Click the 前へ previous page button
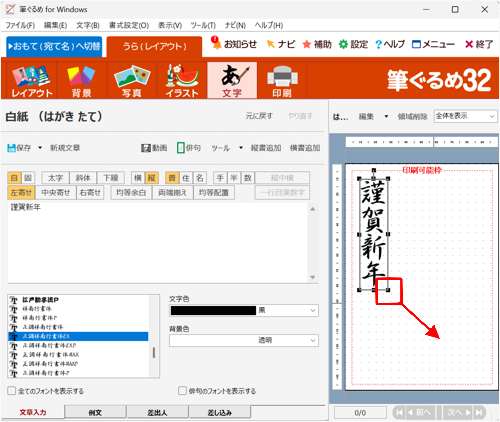 pos(421,413)
